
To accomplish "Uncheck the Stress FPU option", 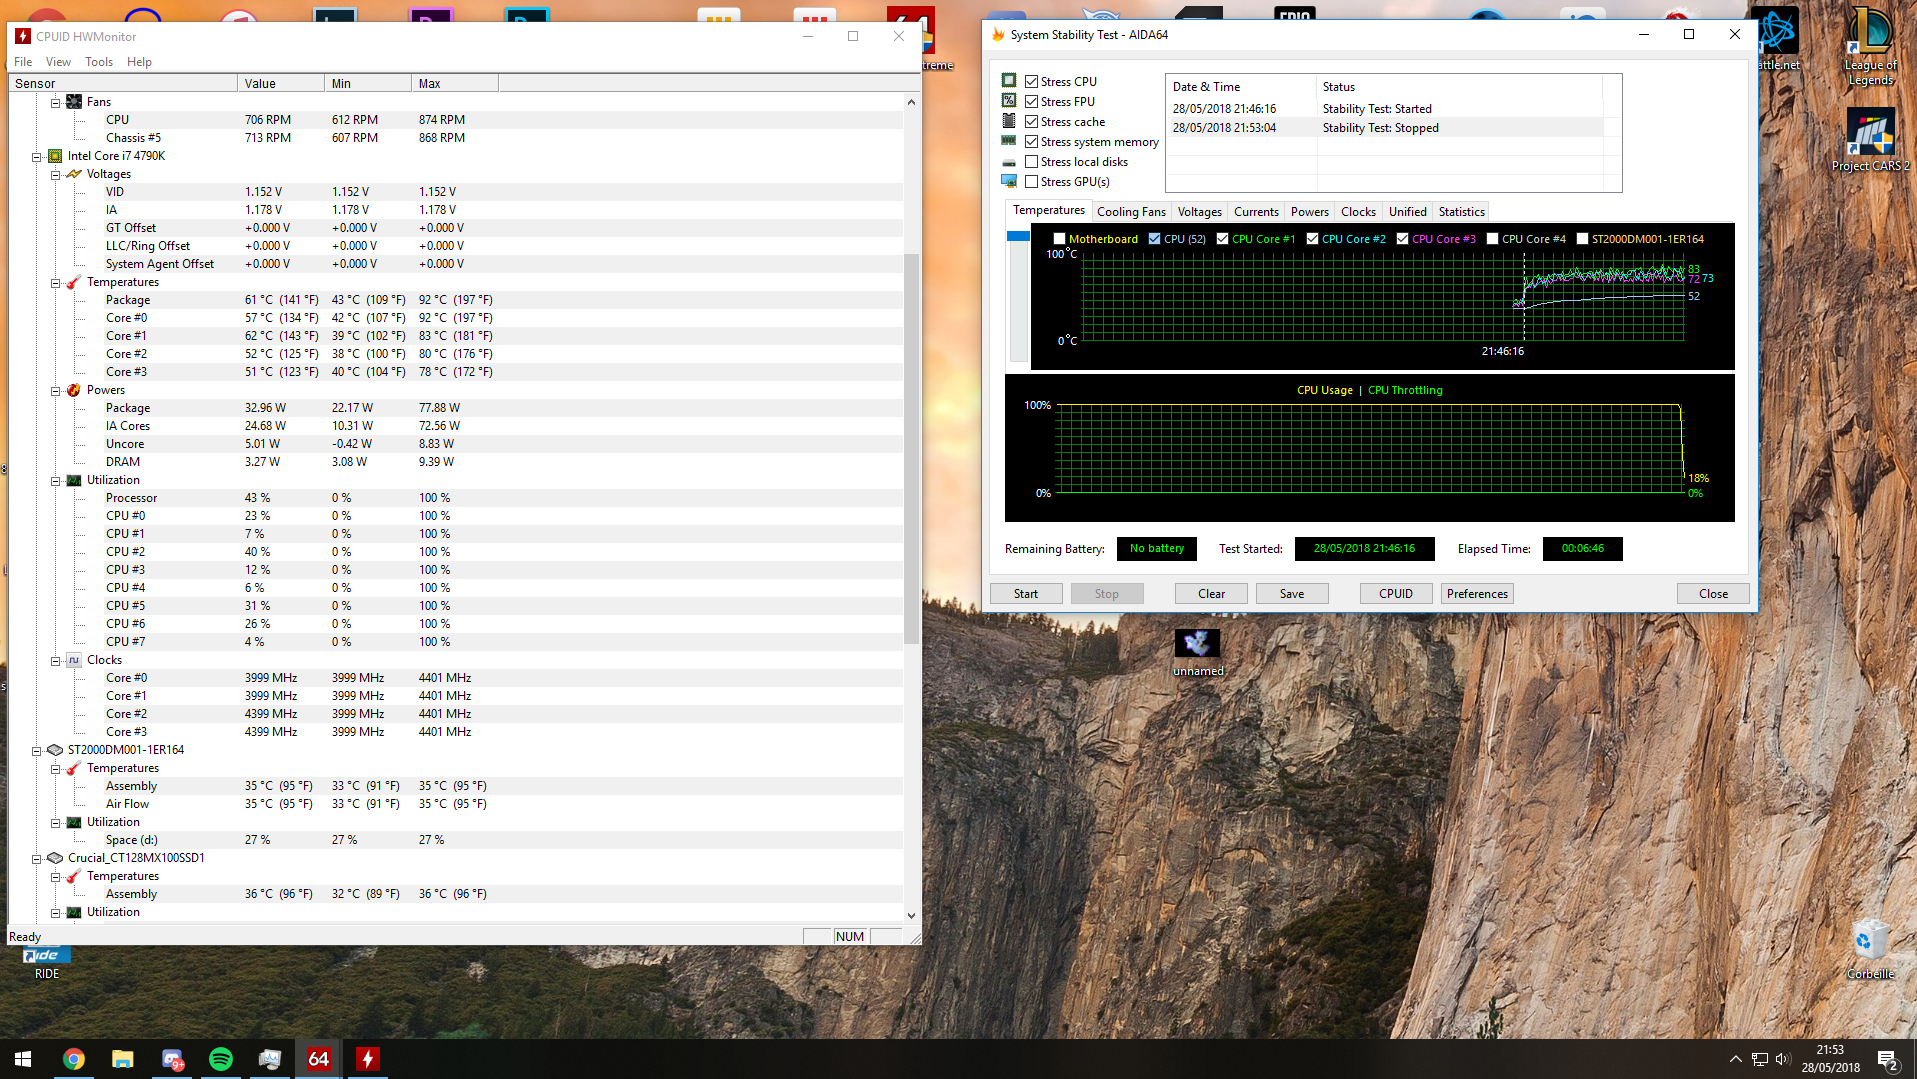I will click(x=1031, y=102).
